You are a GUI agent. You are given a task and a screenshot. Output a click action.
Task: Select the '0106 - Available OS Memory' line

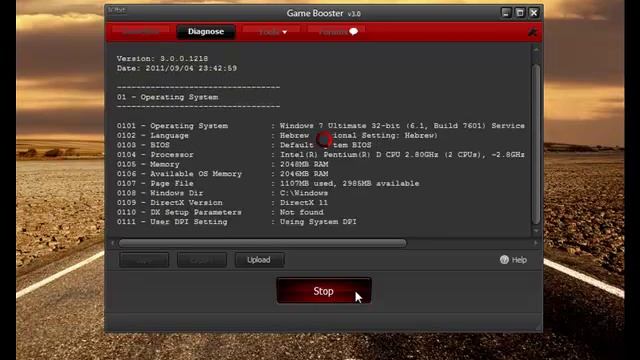(x=222, y=174)
